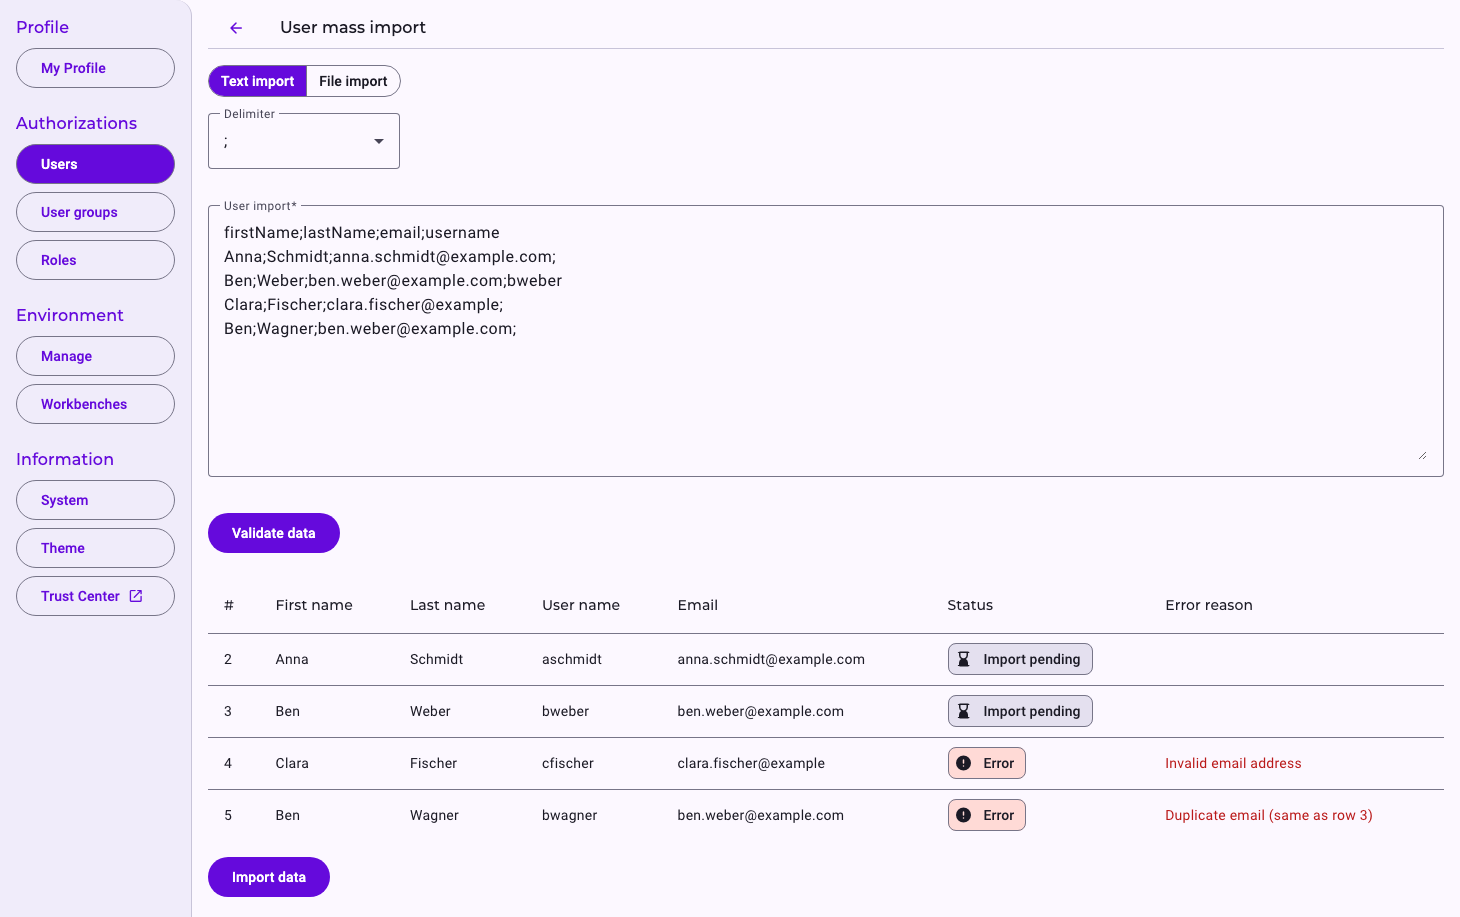Image resolution: width=1460 pixels, height=917 pixels.
Task: Click the last name 'Schmidt' cell
Action: tap(437, 659)
